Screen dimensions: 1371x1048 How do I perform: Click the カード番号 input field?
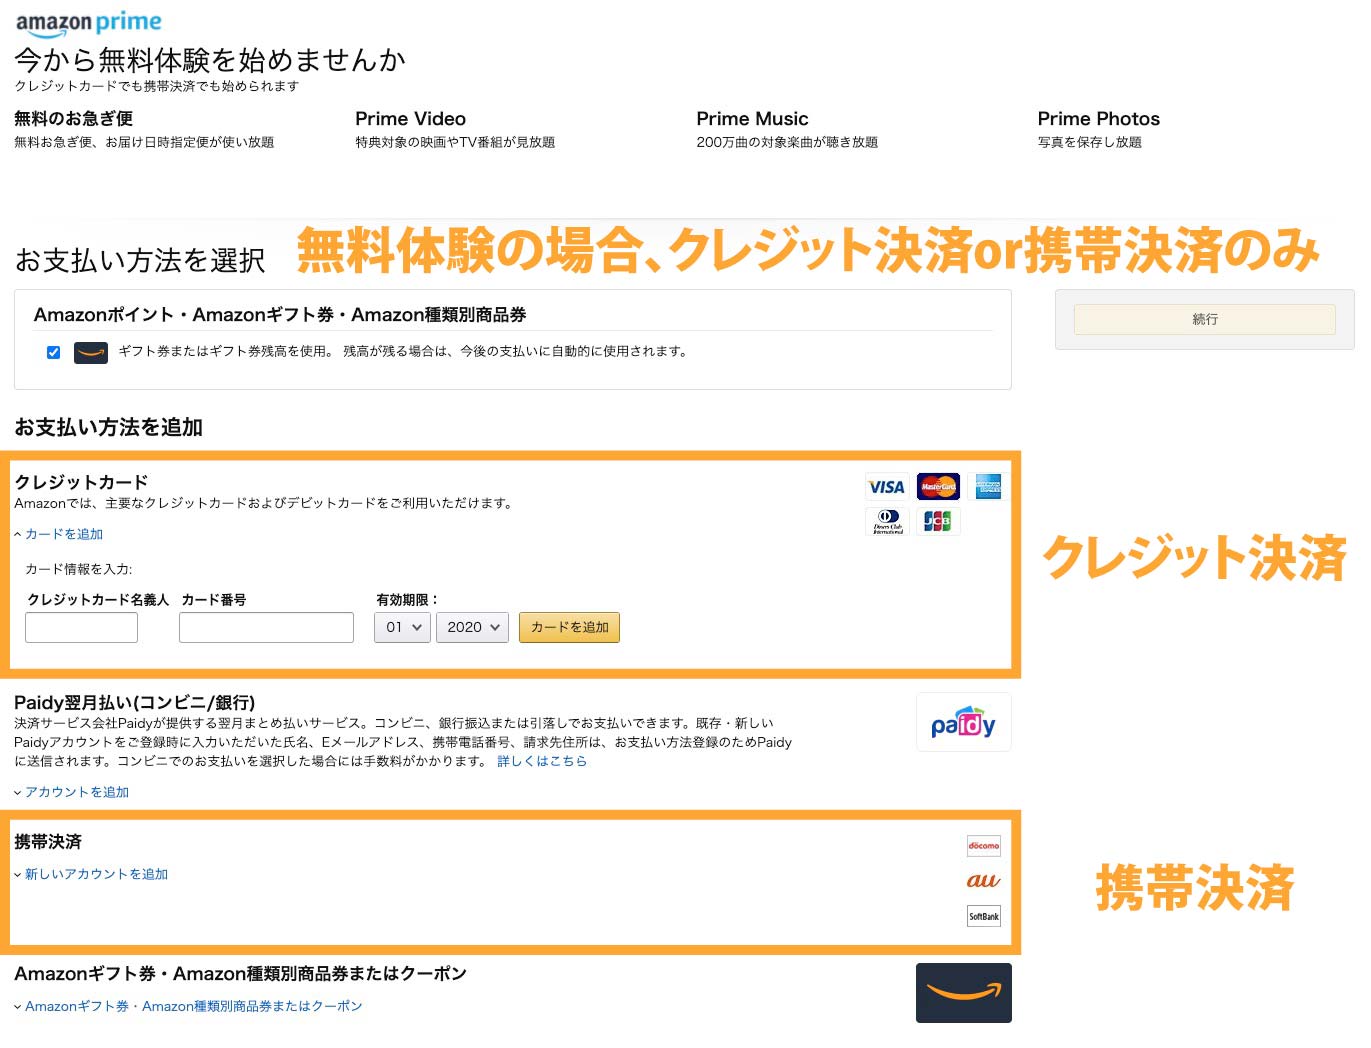coord(266,627)
